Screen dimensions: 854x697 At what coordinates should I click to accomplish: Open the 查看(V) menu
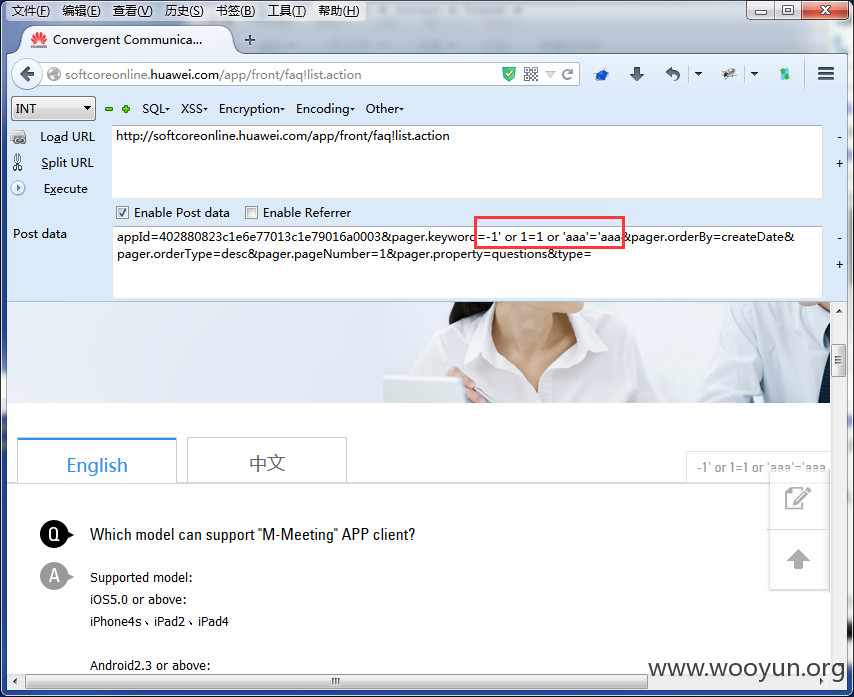pos(132,11)
